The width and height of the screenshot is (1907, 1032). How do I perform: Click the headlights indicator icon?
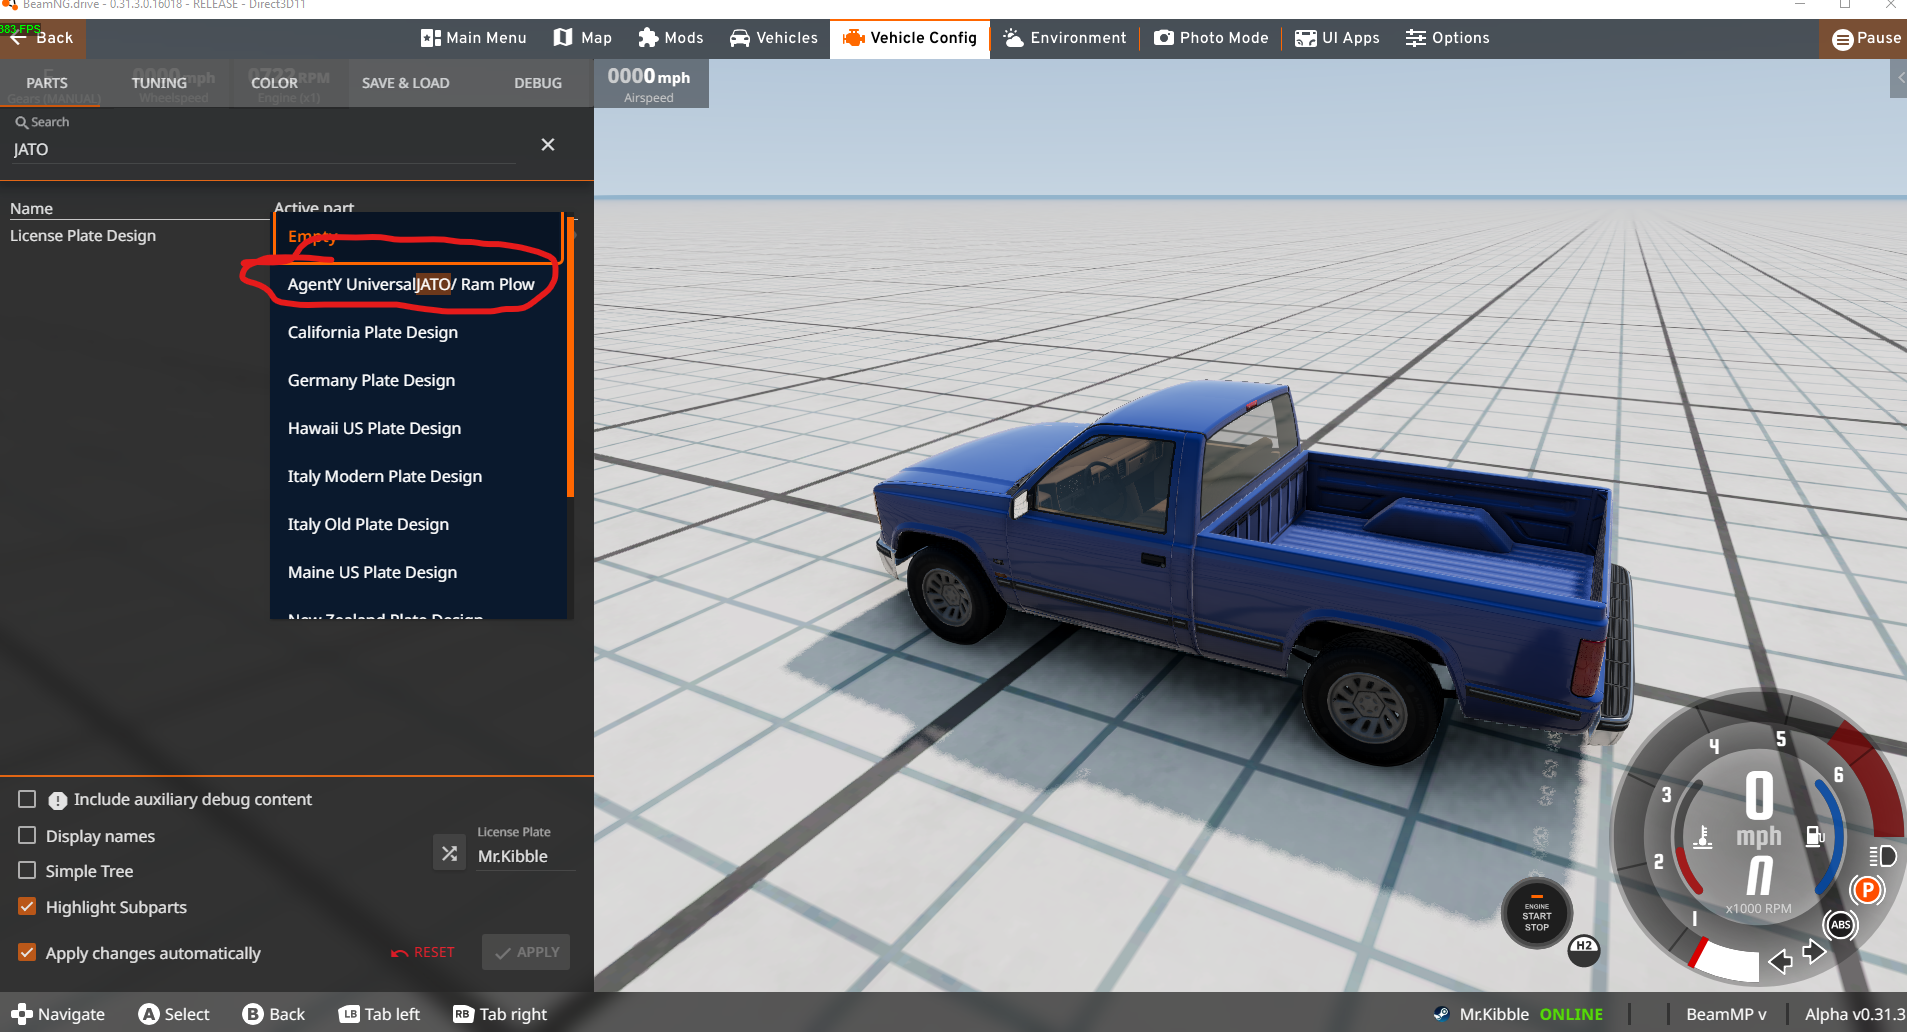1882,856
